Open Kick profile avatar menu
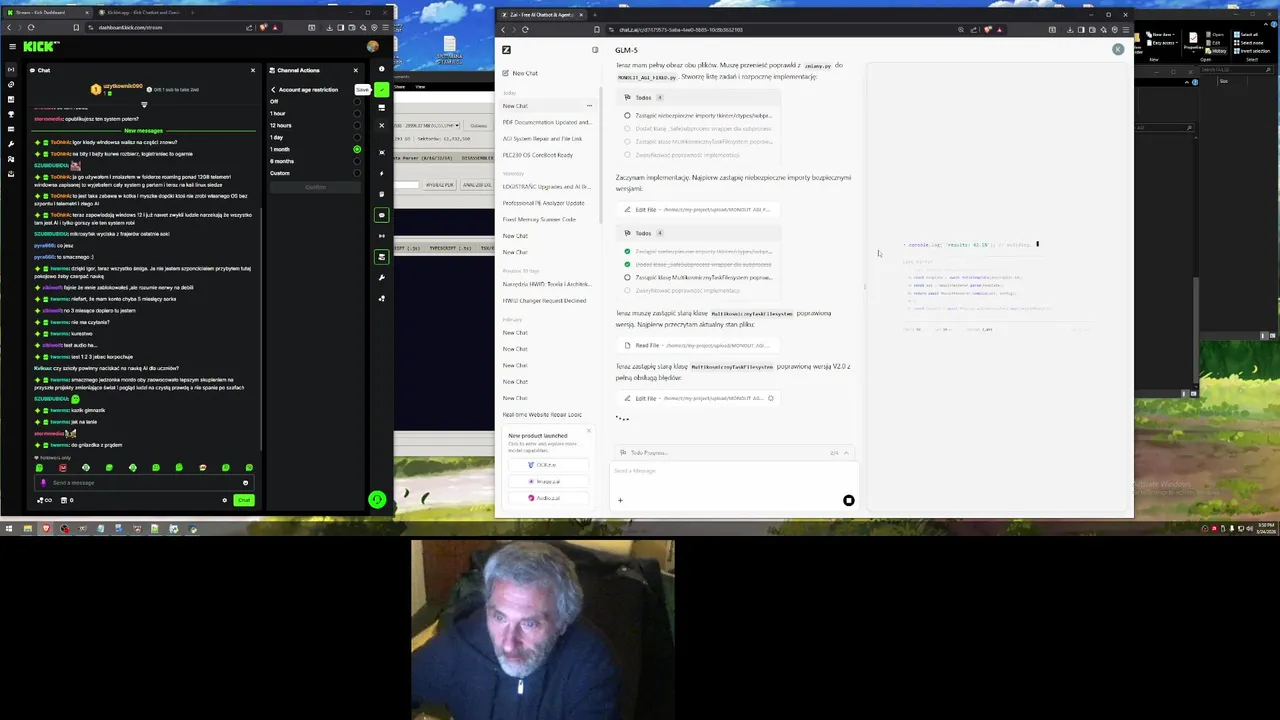 coord(373,46)
